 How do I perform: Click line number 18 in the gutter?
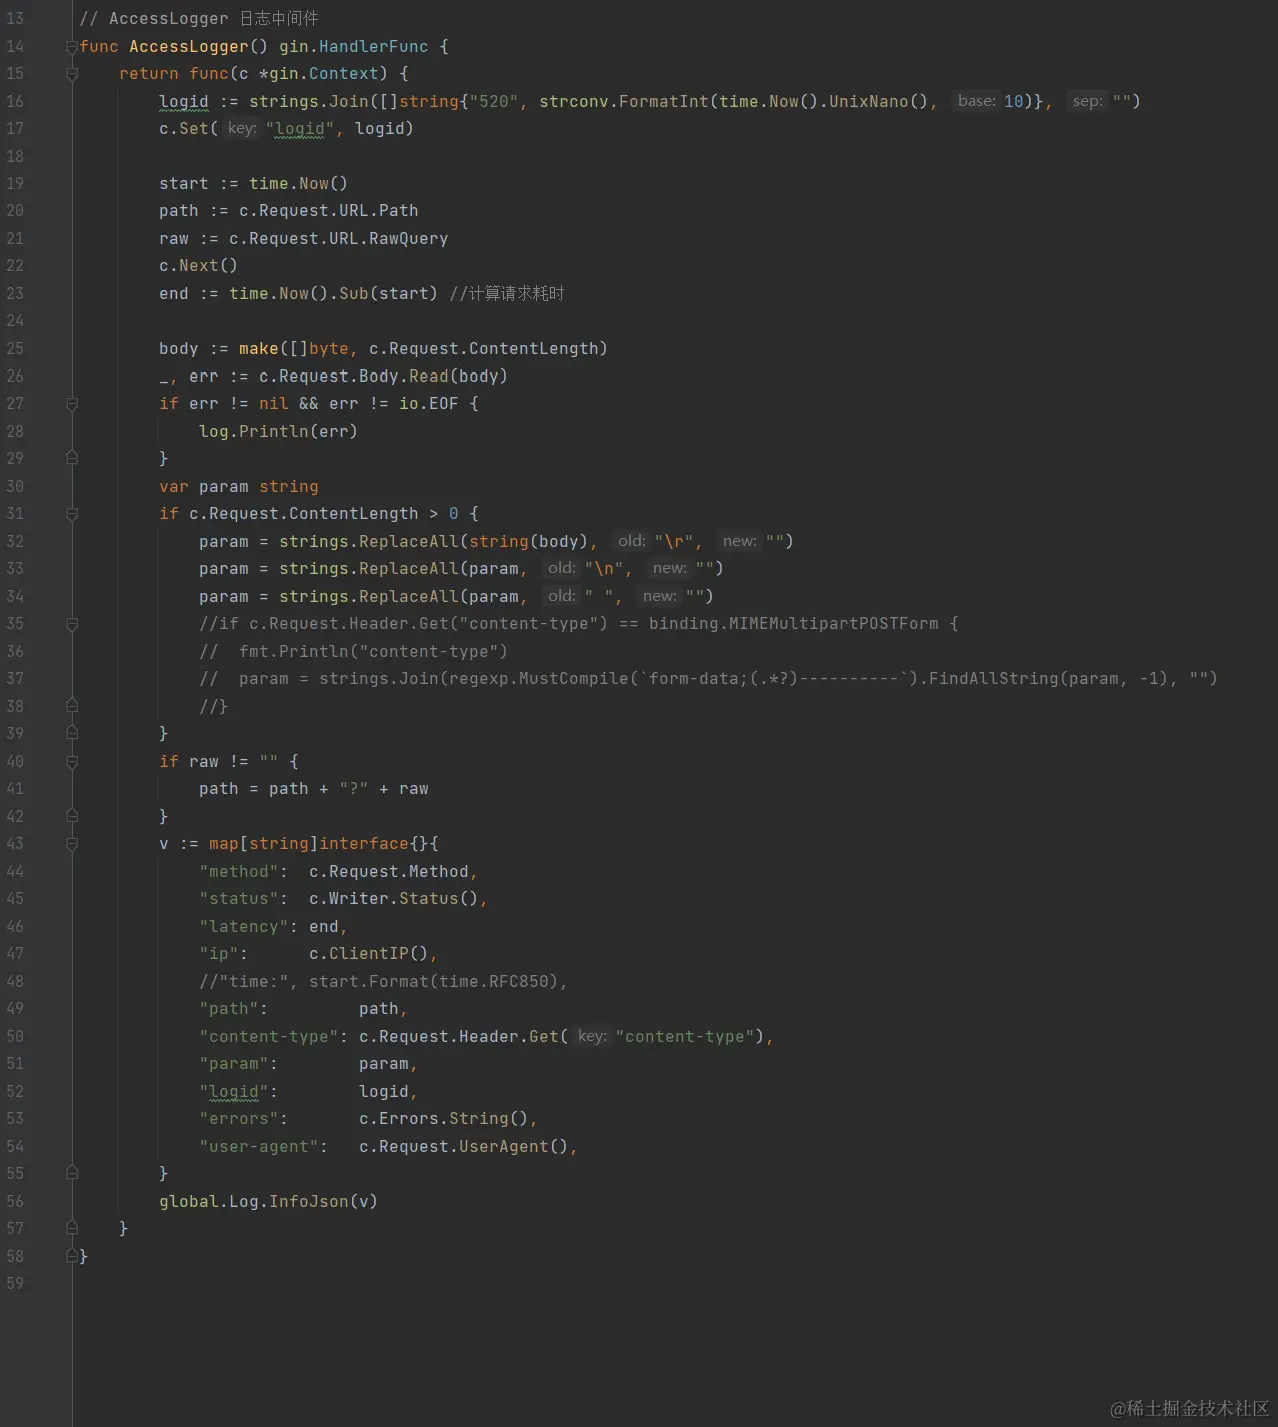(x=15, y=156)
